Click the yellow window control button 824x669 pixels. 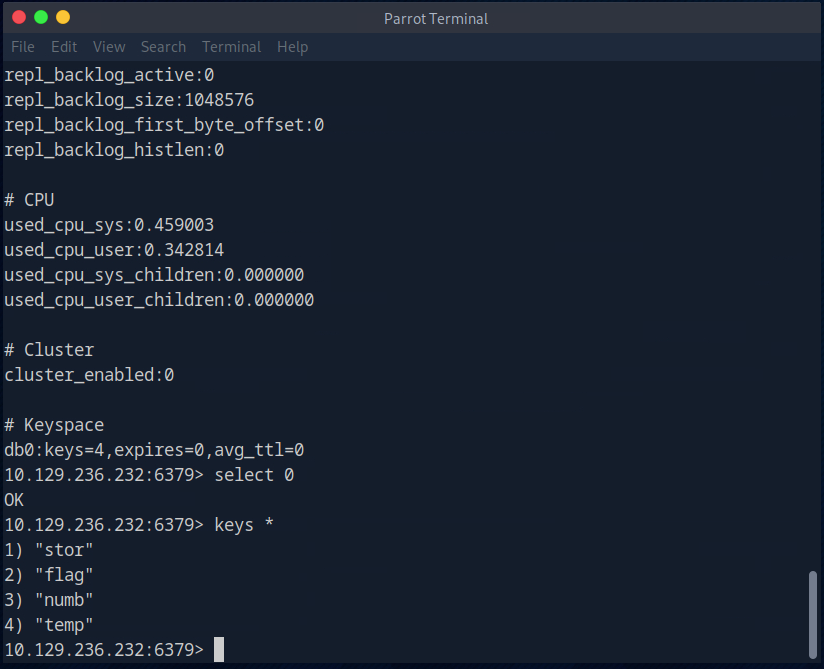click(x=63, y=18)
